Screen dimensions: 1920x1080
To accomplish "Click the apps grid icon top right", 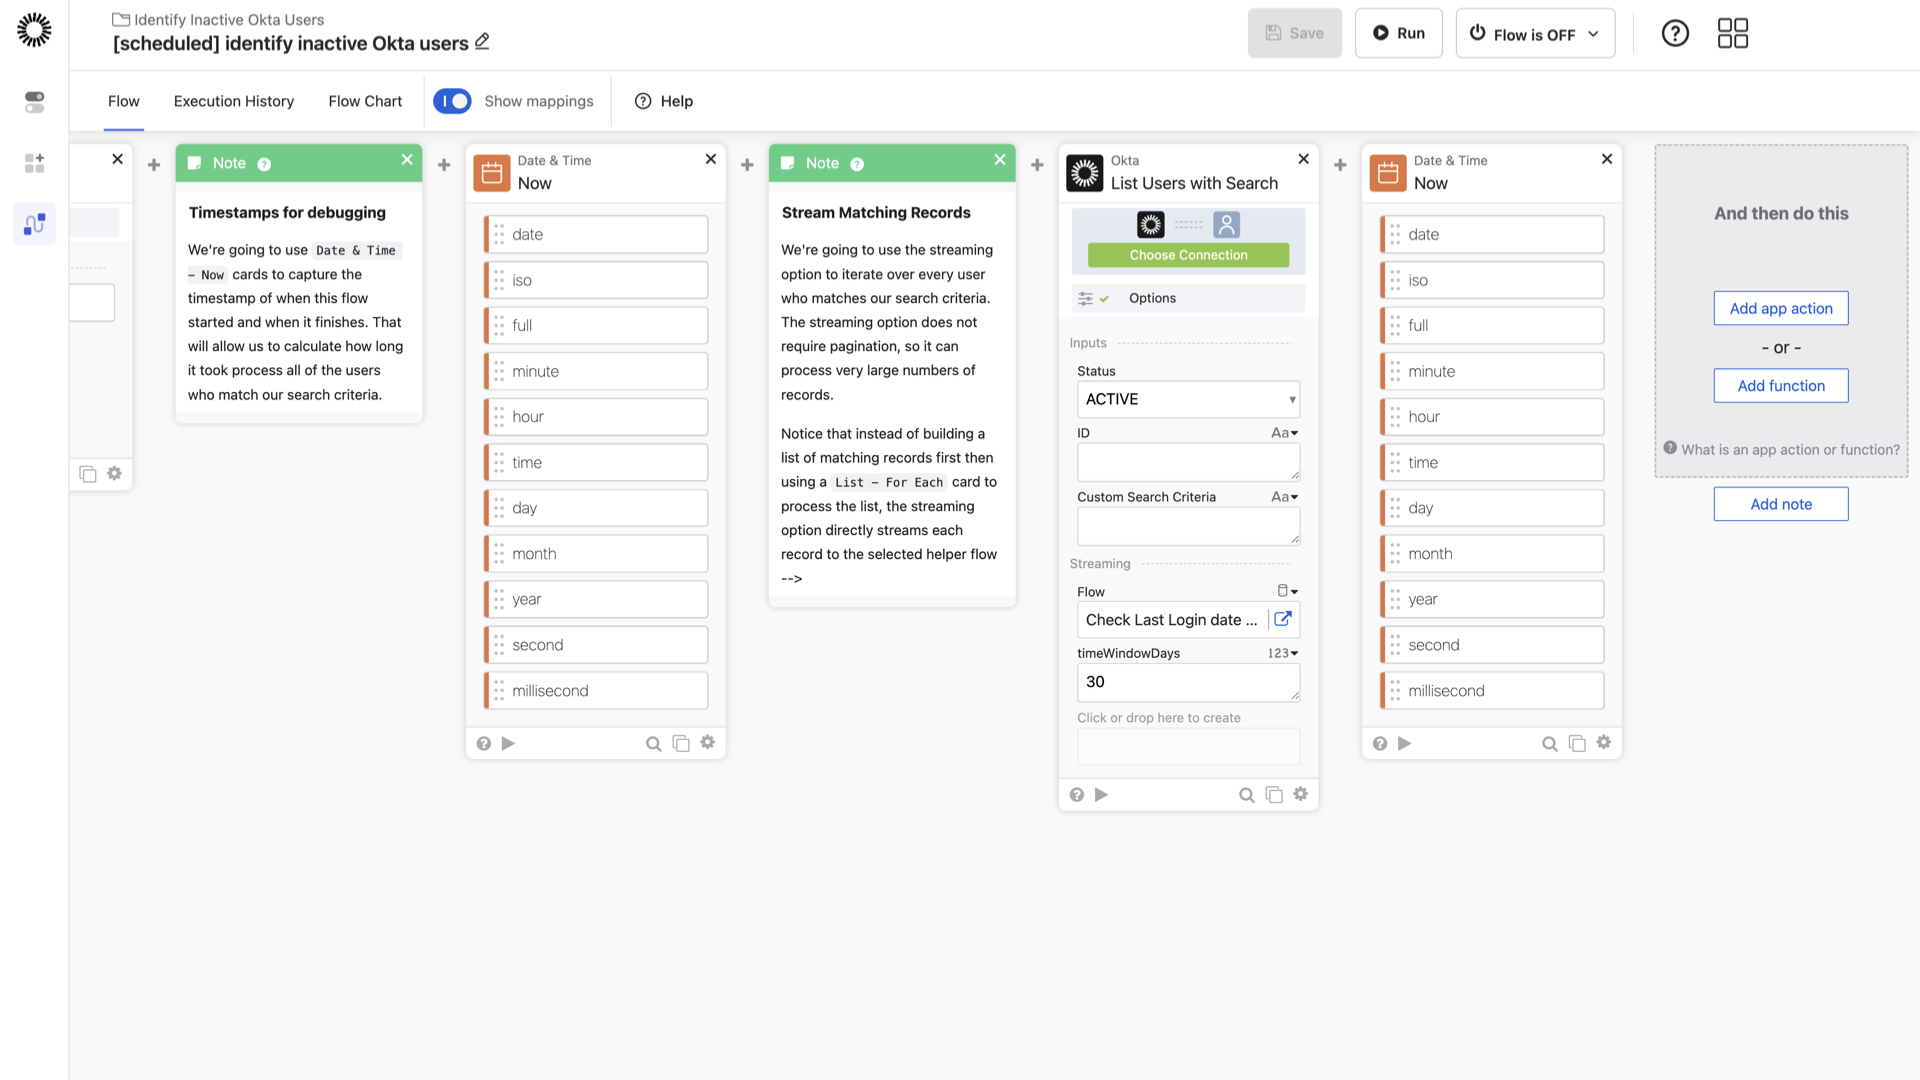I will [x=1732, y=33].
